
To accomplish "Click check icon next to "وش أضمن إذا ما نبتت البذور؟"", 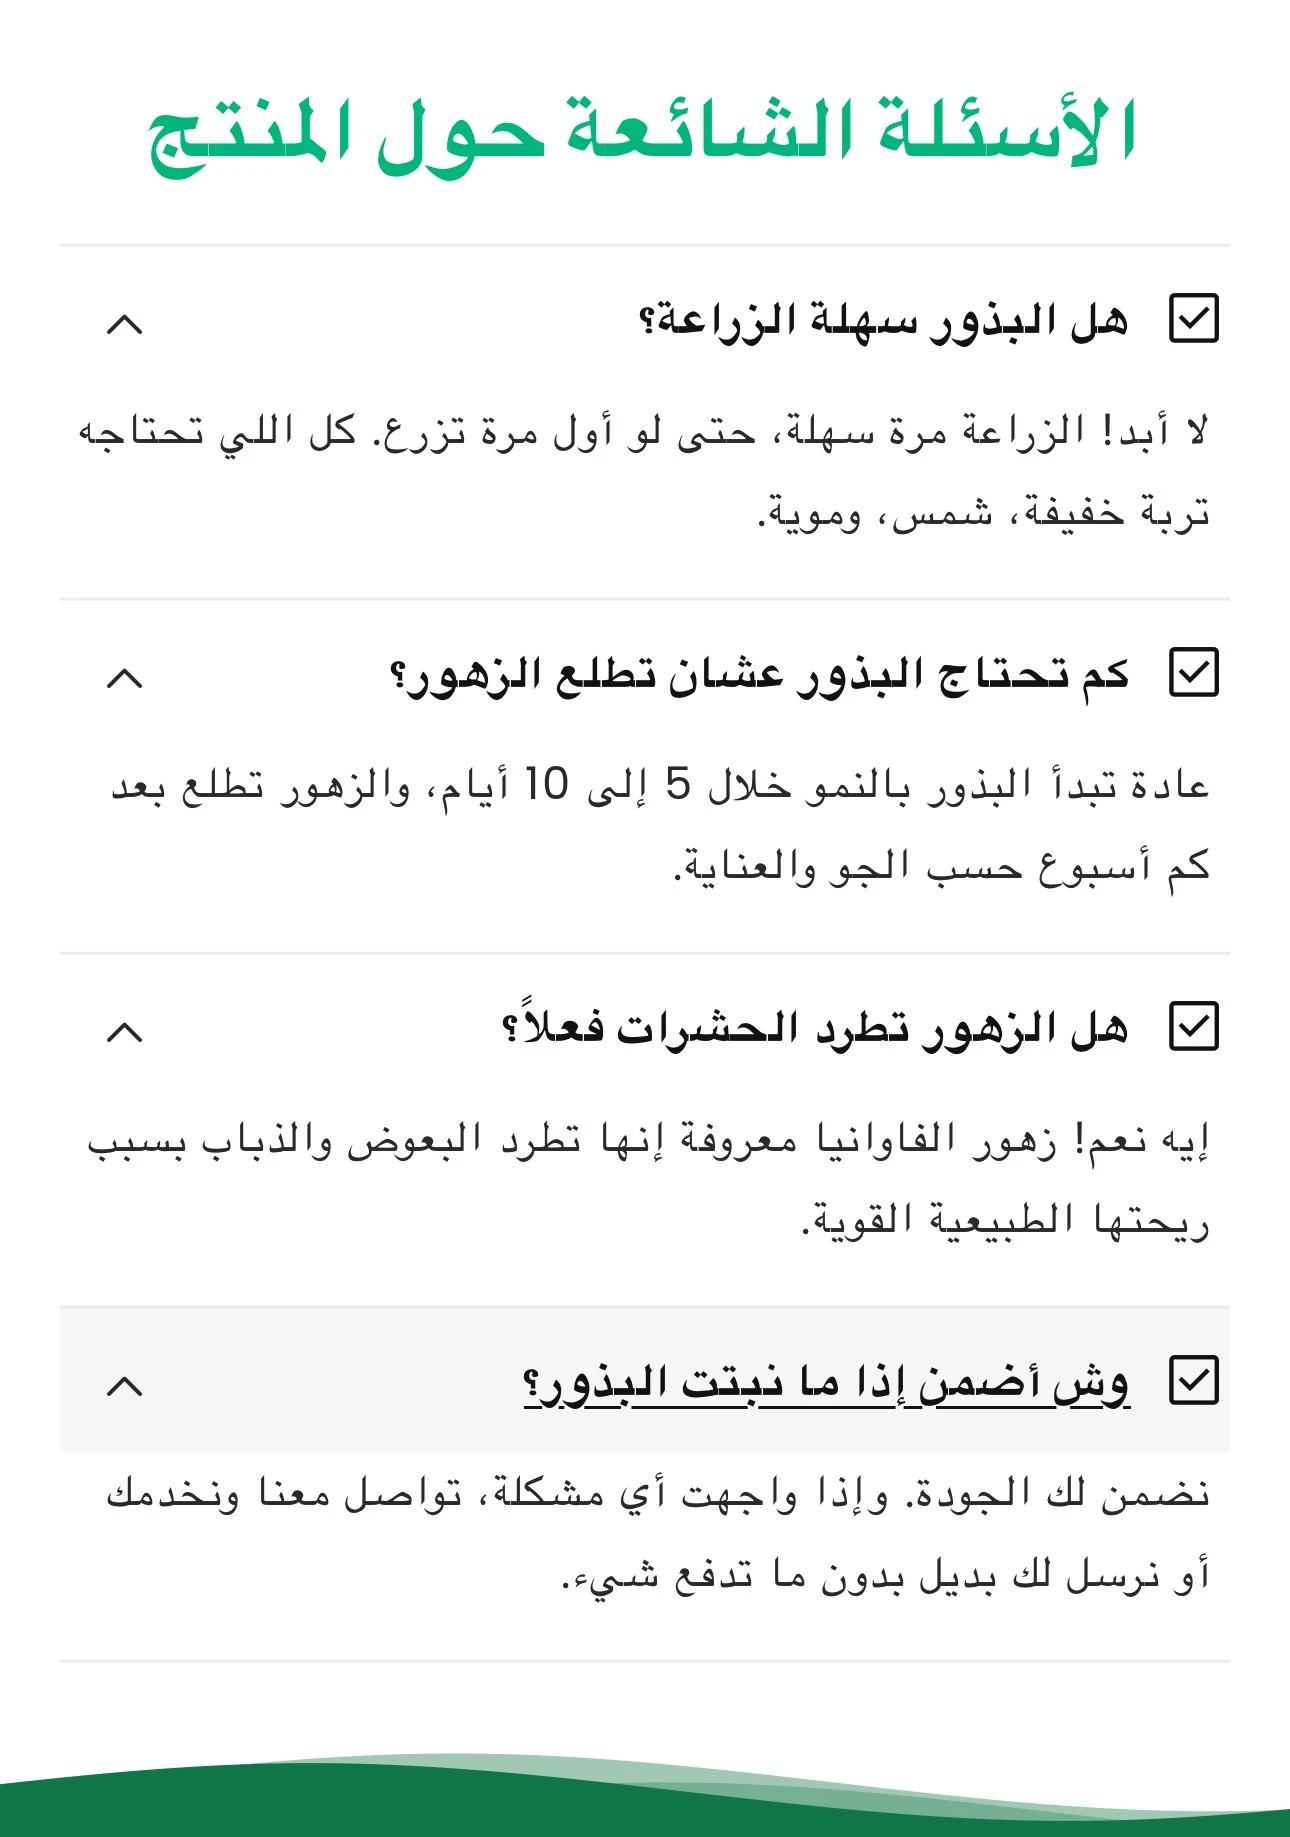I will pos(1193,1381).
